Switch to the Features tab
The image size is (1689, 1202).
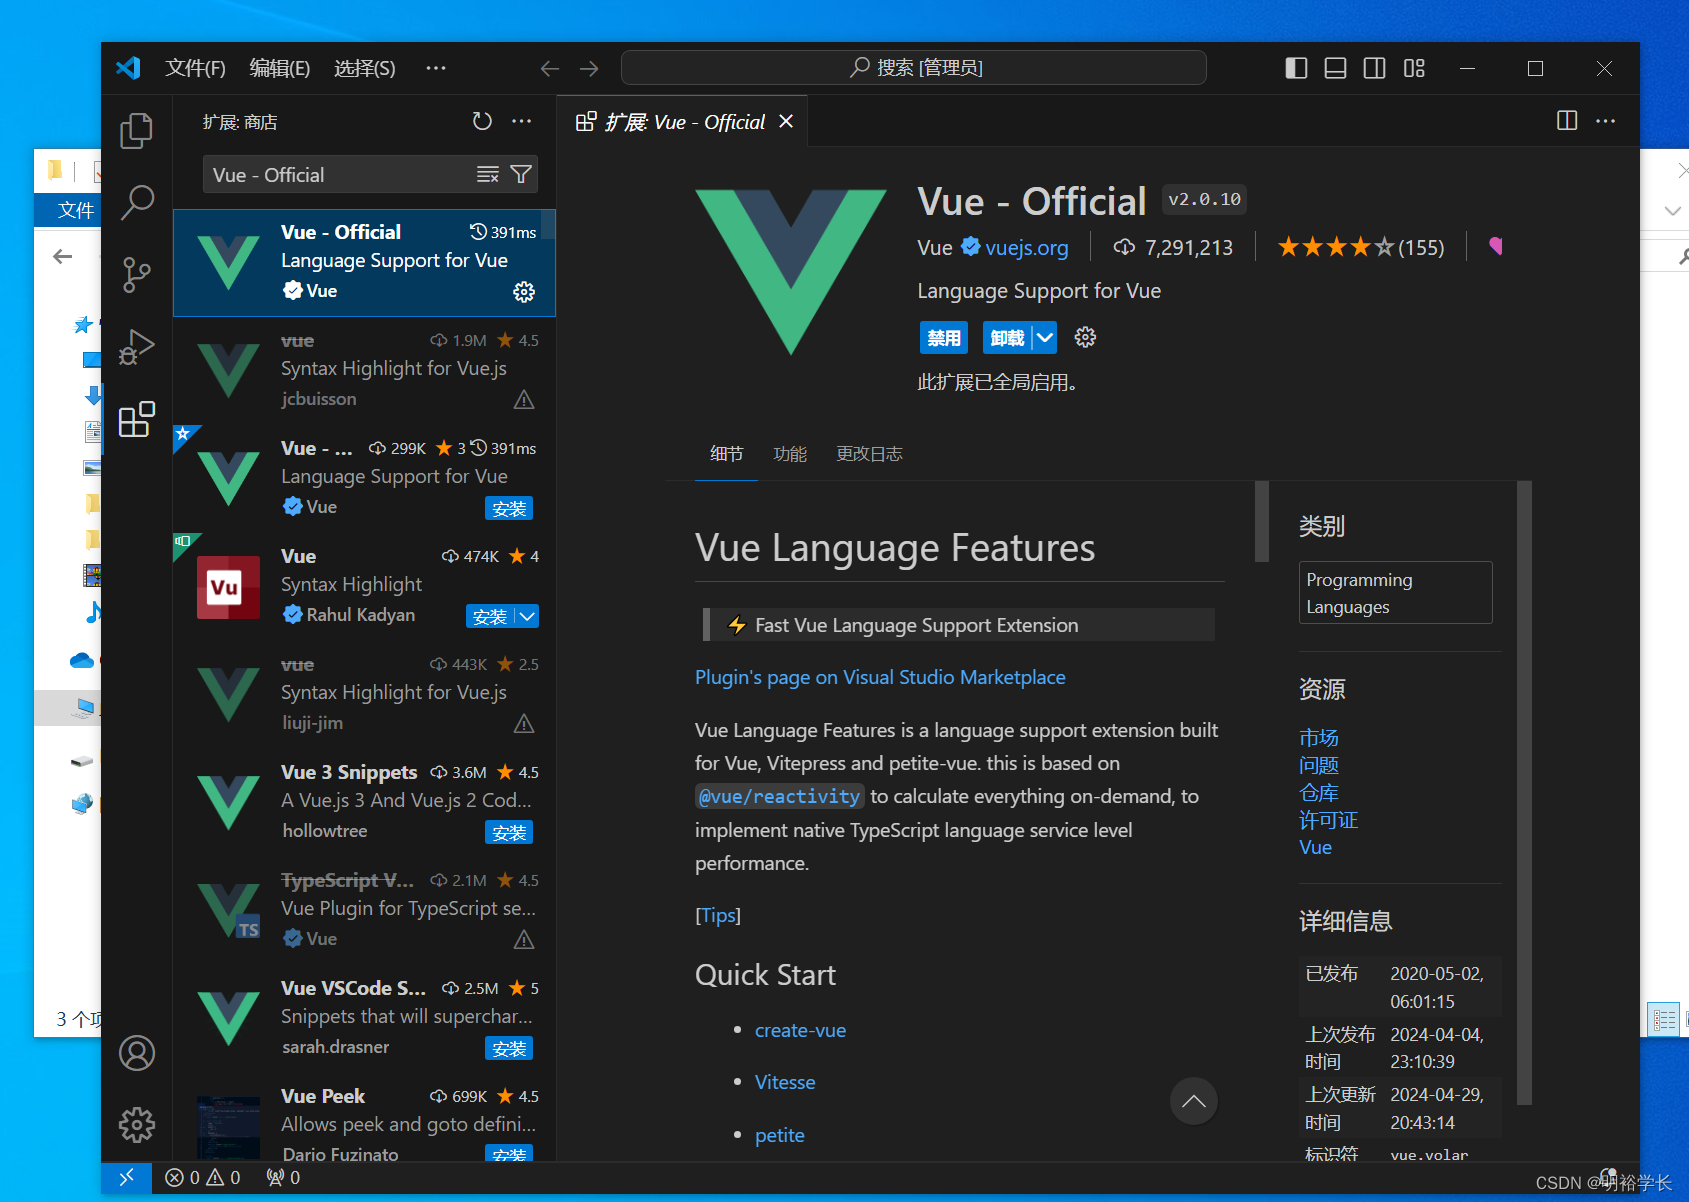click(x=790, y=454)
